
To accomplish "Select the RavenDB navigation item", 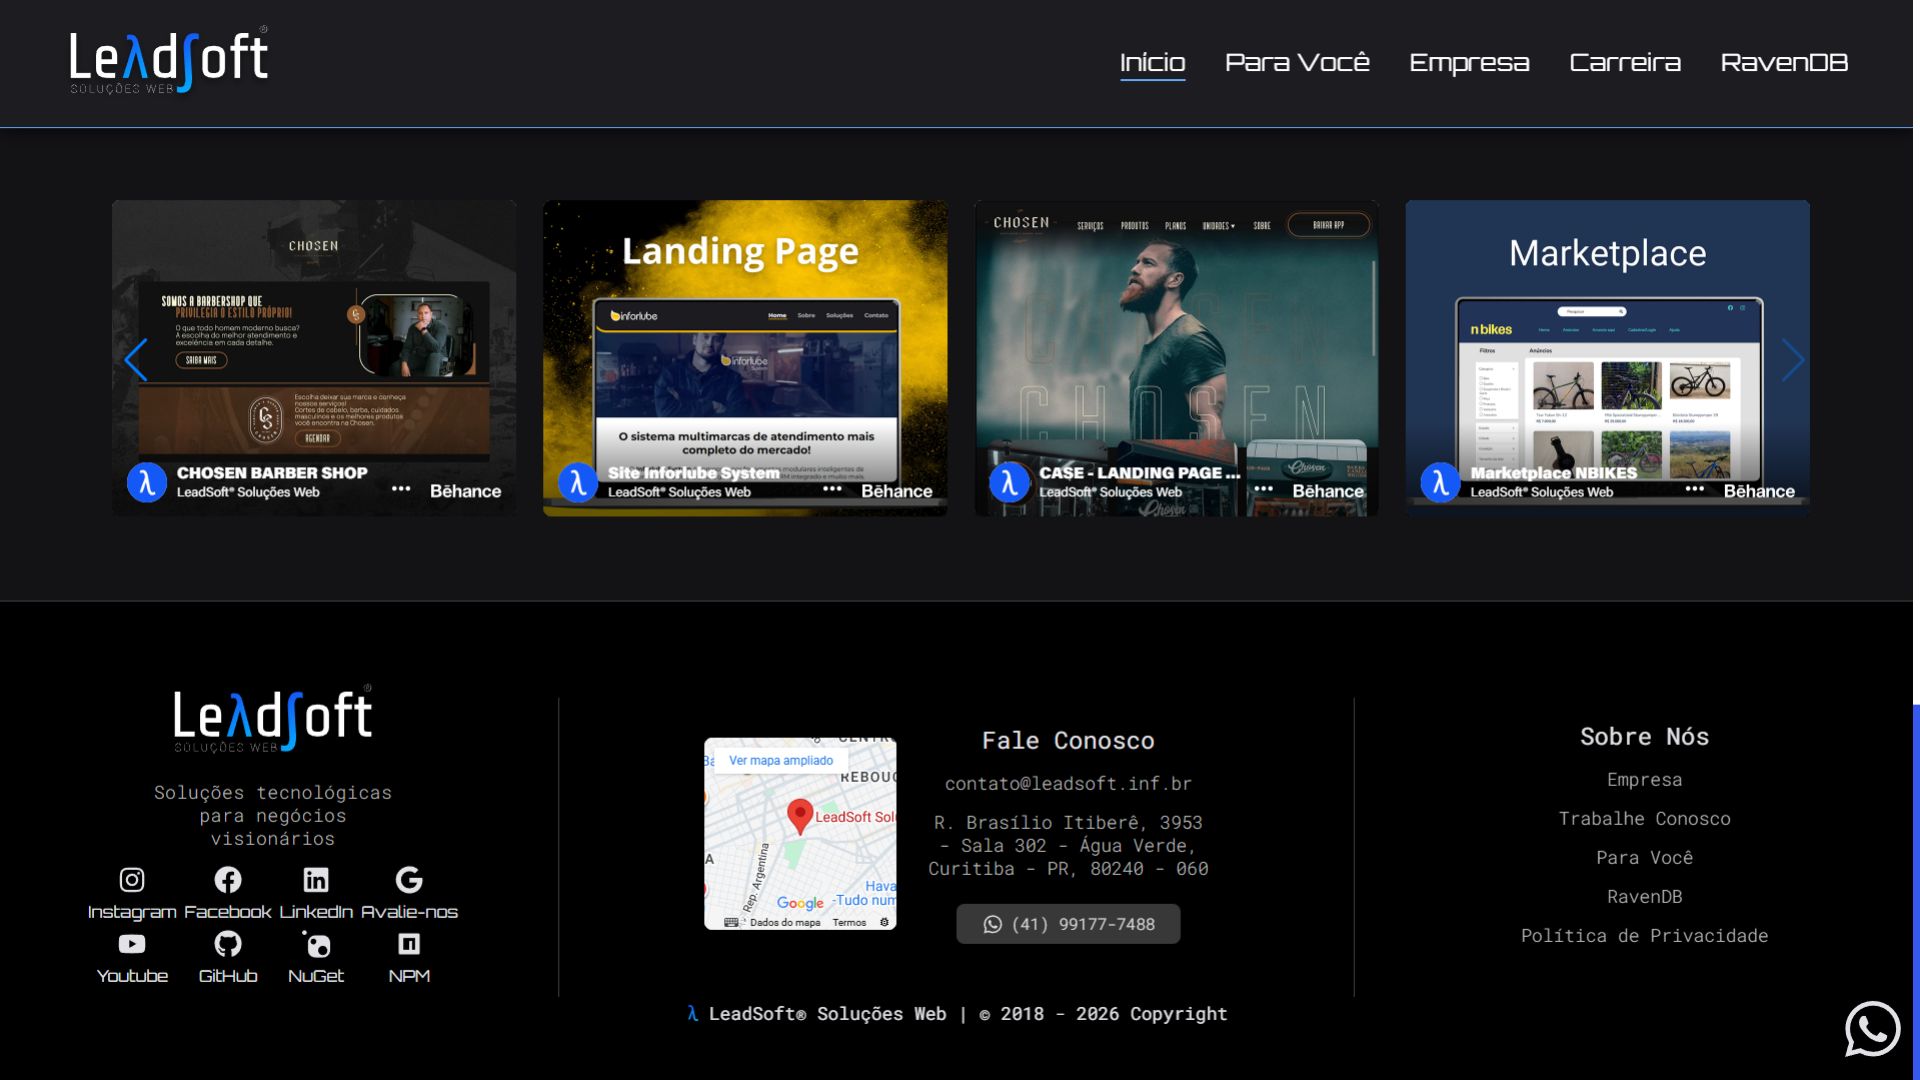I will [x=1784, y=63].
